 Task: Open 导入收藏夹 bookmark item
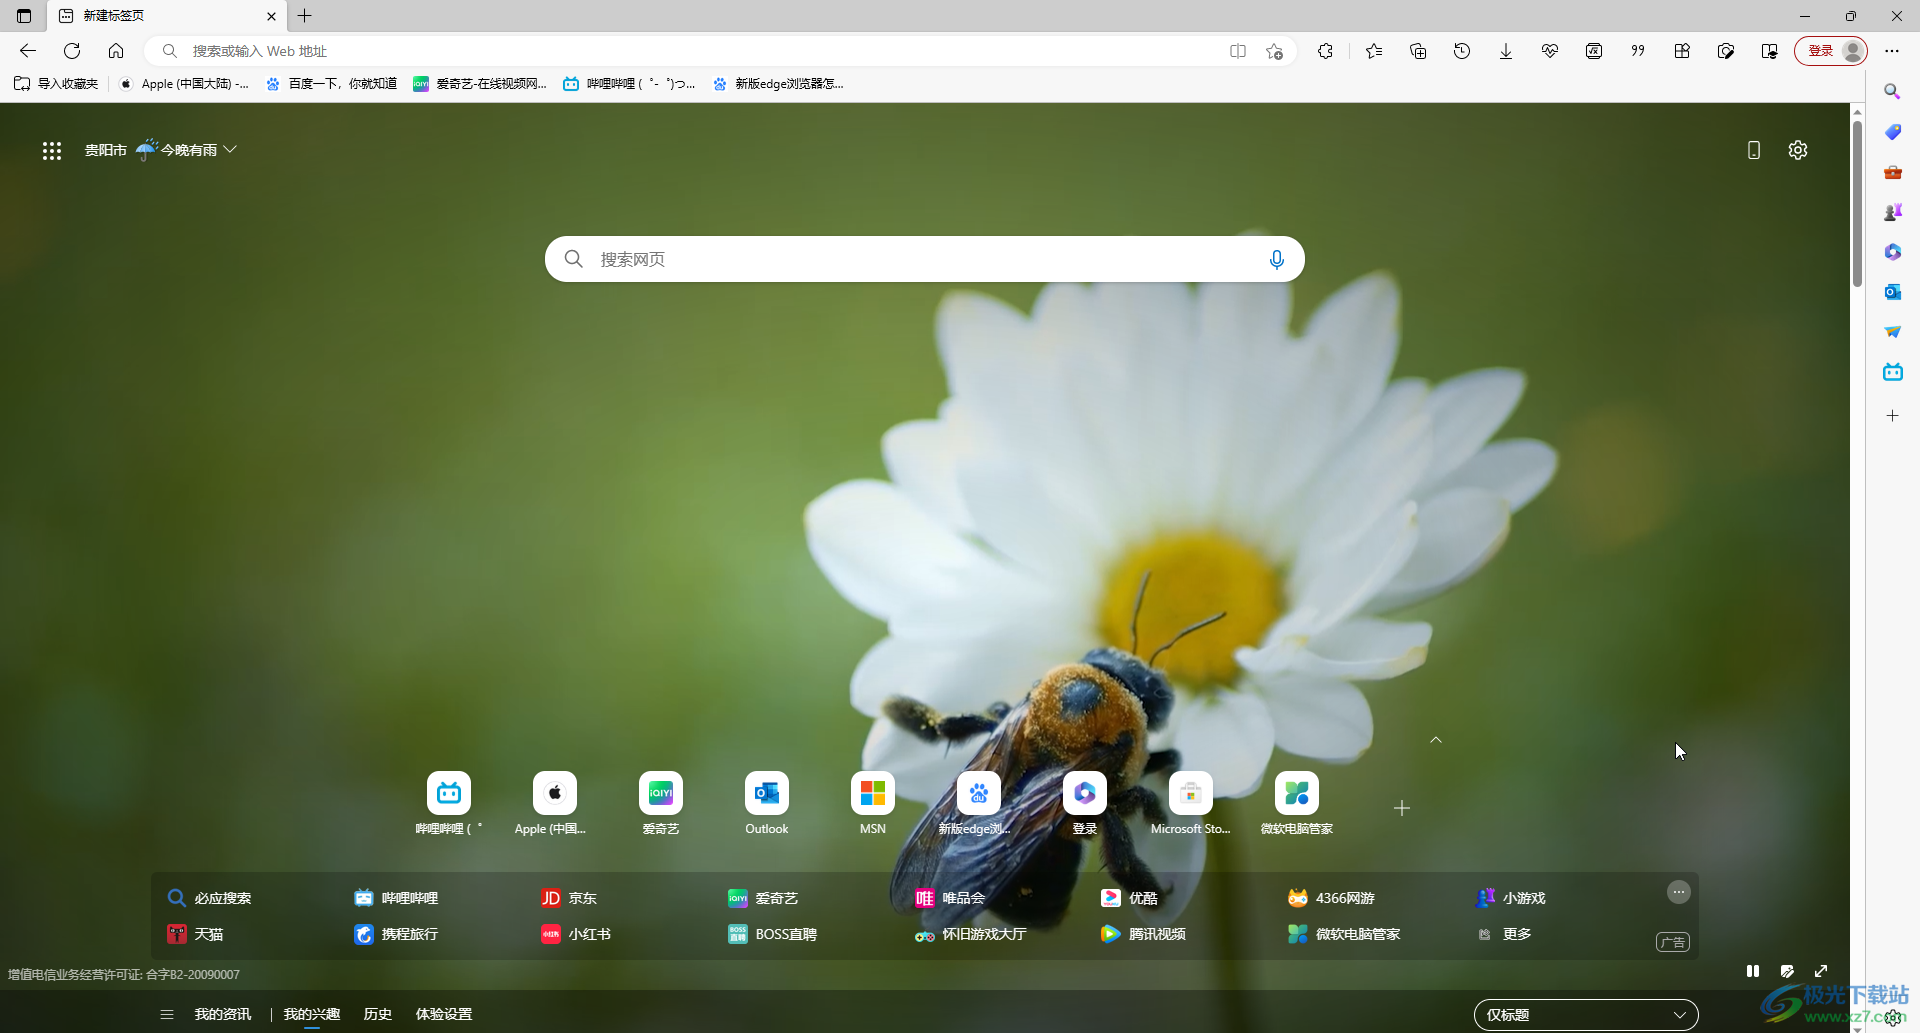[x=57, y=84]
